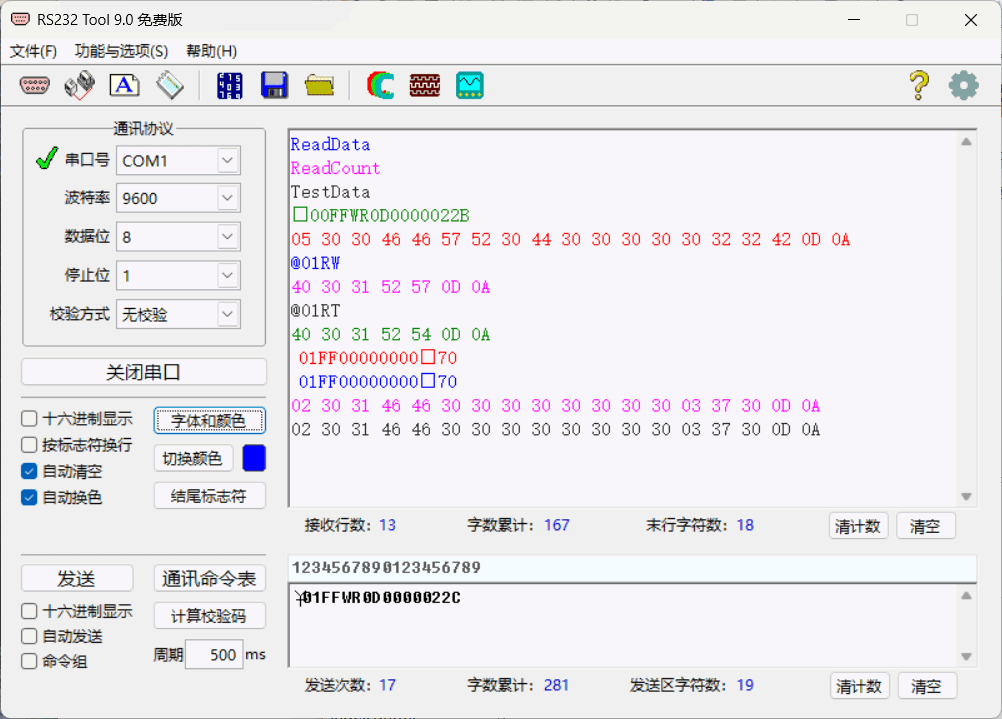Click the yellow open folder icon
The image size is (1002, 719).
point(320,85)
